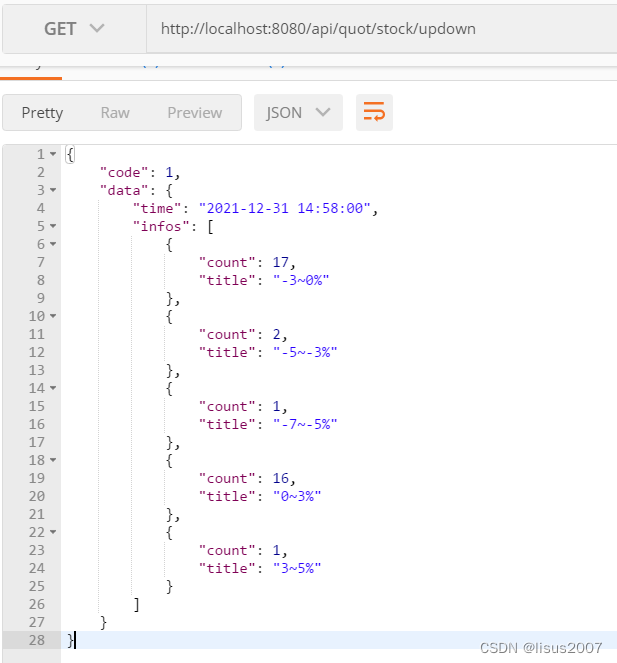
Task: Open the GET method dropdown
Action: tap(74, 29)
